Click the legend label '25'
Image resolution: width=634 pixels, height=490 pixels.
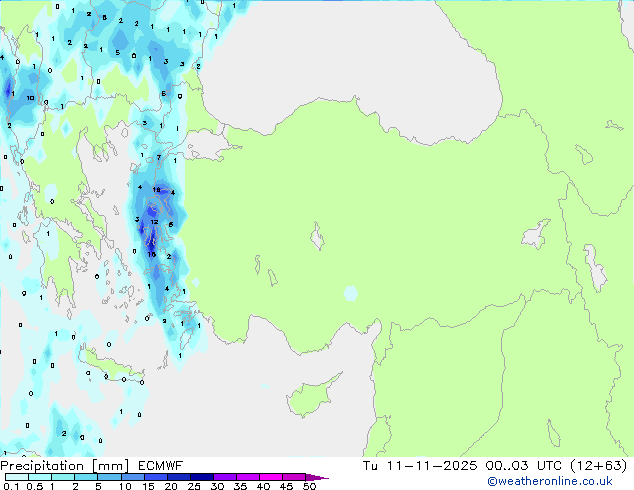click(194, 486)
